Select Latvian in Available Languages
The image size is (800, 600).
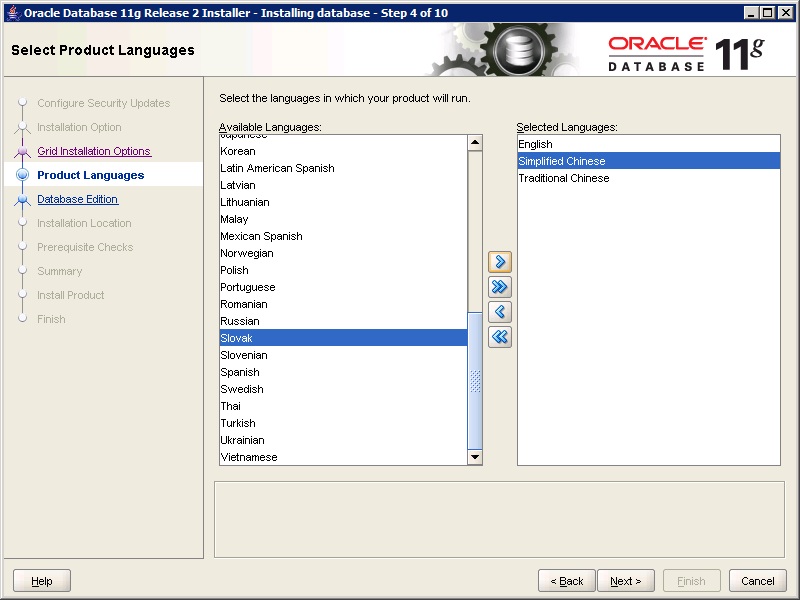(343, 185)
